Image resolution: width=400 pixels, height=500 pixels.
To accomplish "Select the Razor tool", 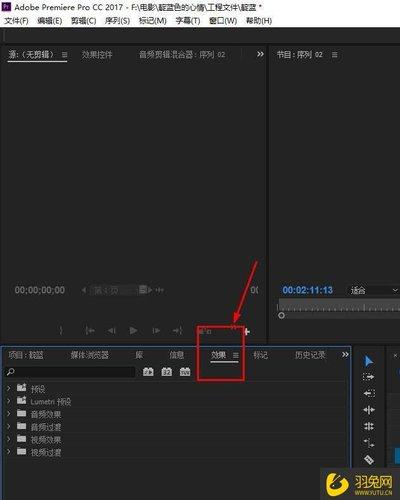I will click(x=369, y=460).
